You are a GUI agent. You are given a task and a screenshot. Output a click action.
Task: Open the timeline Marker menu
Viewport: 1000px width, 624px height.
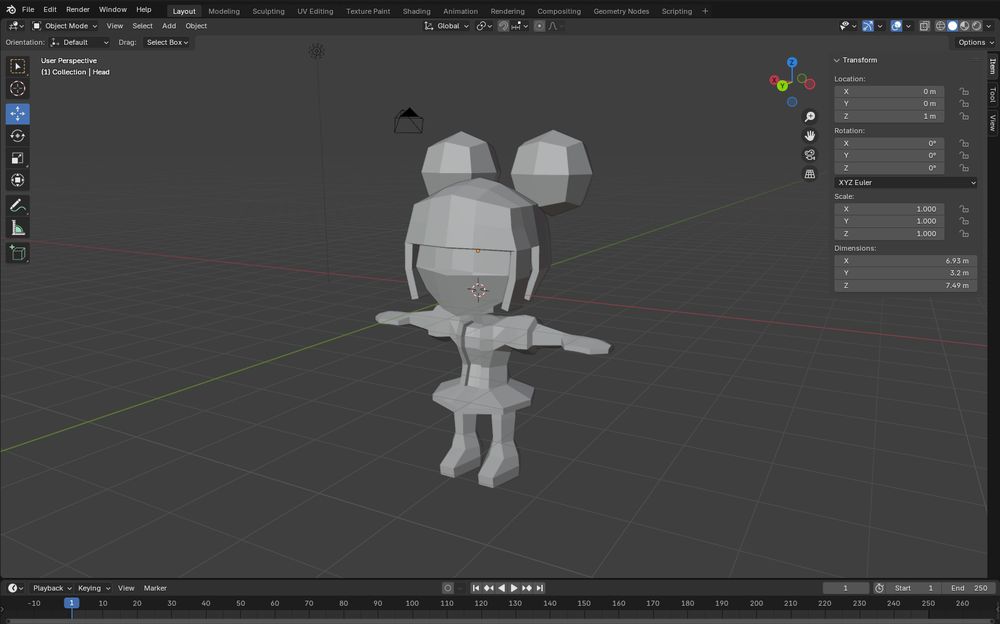point(155,588)
